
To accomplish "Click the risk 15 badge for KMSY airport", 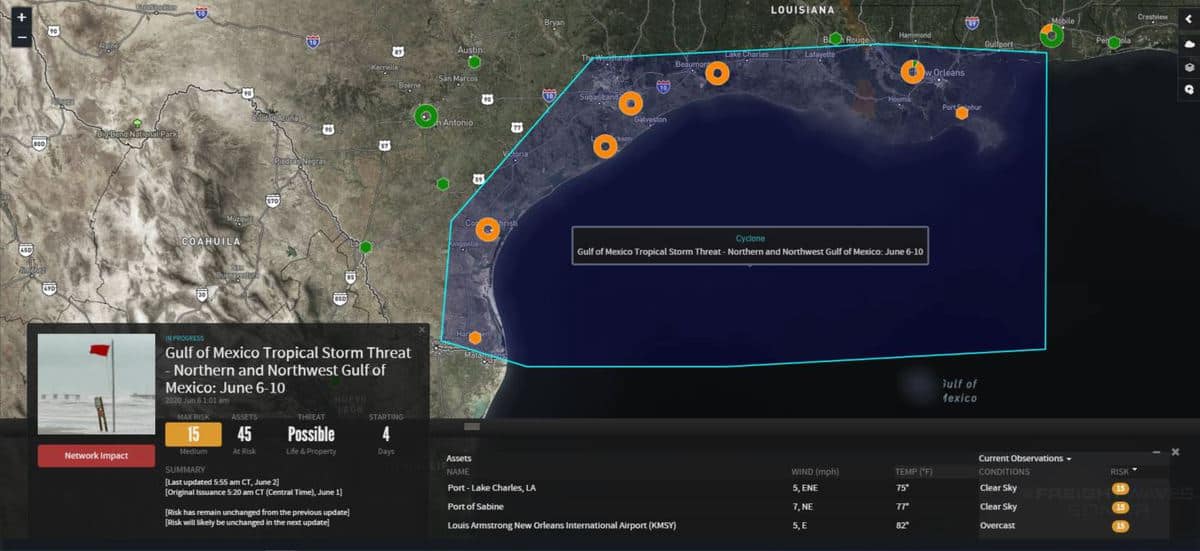I will (x=1121, y=525).
